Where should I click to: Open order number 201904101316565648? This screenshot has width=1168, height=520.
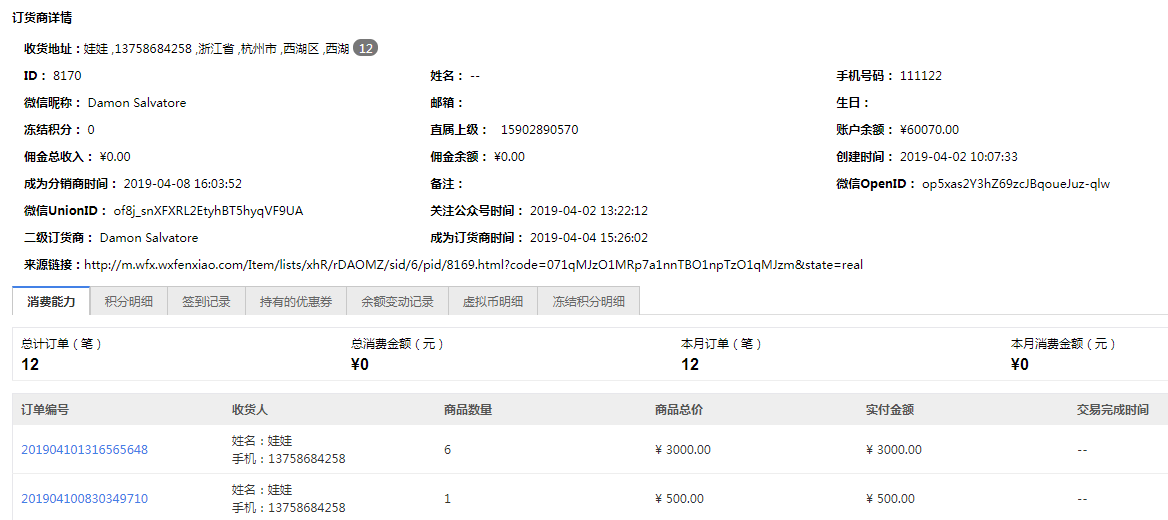[x=85, y=450]
